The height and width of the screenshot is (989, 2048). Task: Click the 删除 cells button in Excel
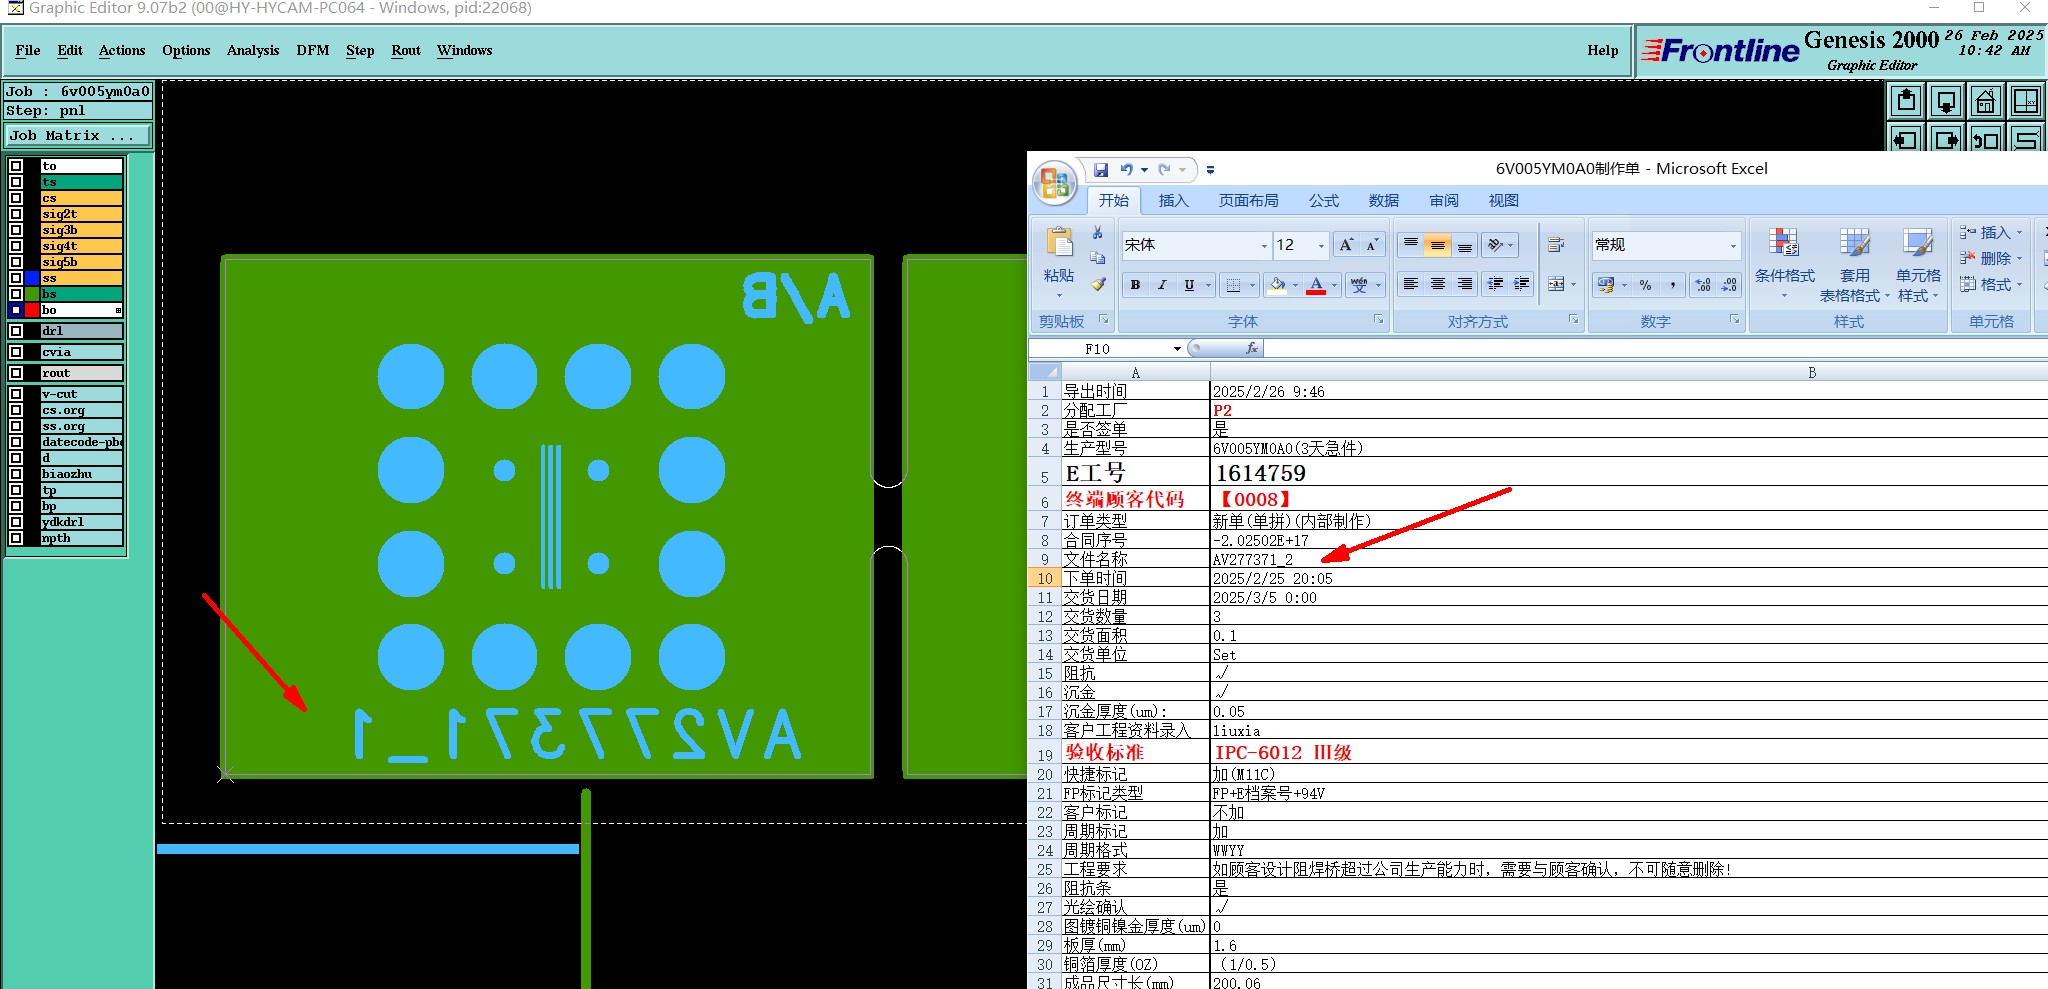(x=1991, y=258)
